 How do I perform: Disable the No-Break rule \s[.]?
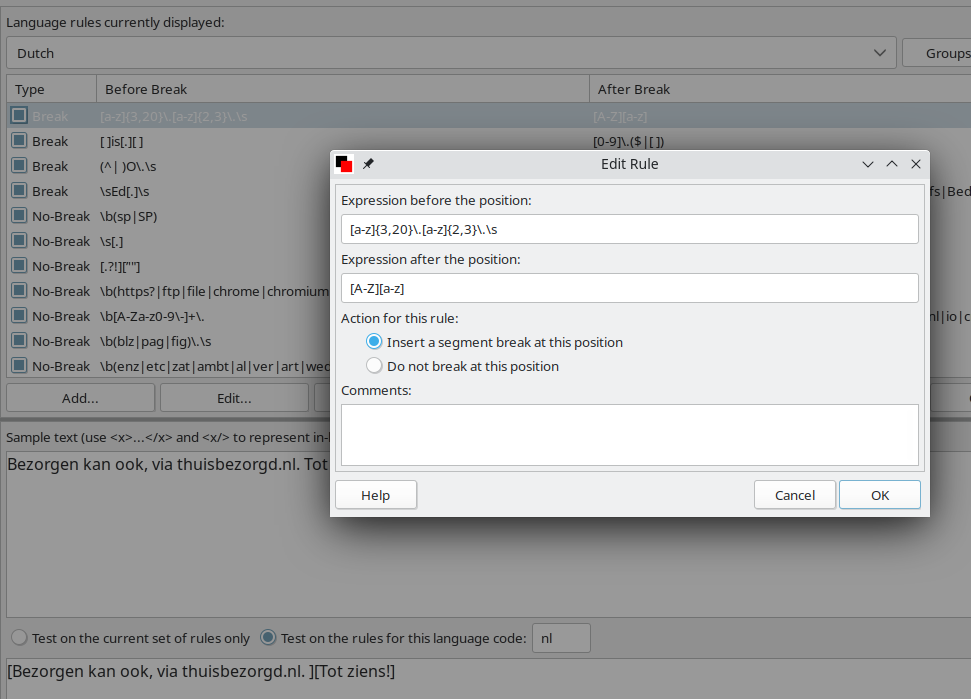[x=19, y=240]
